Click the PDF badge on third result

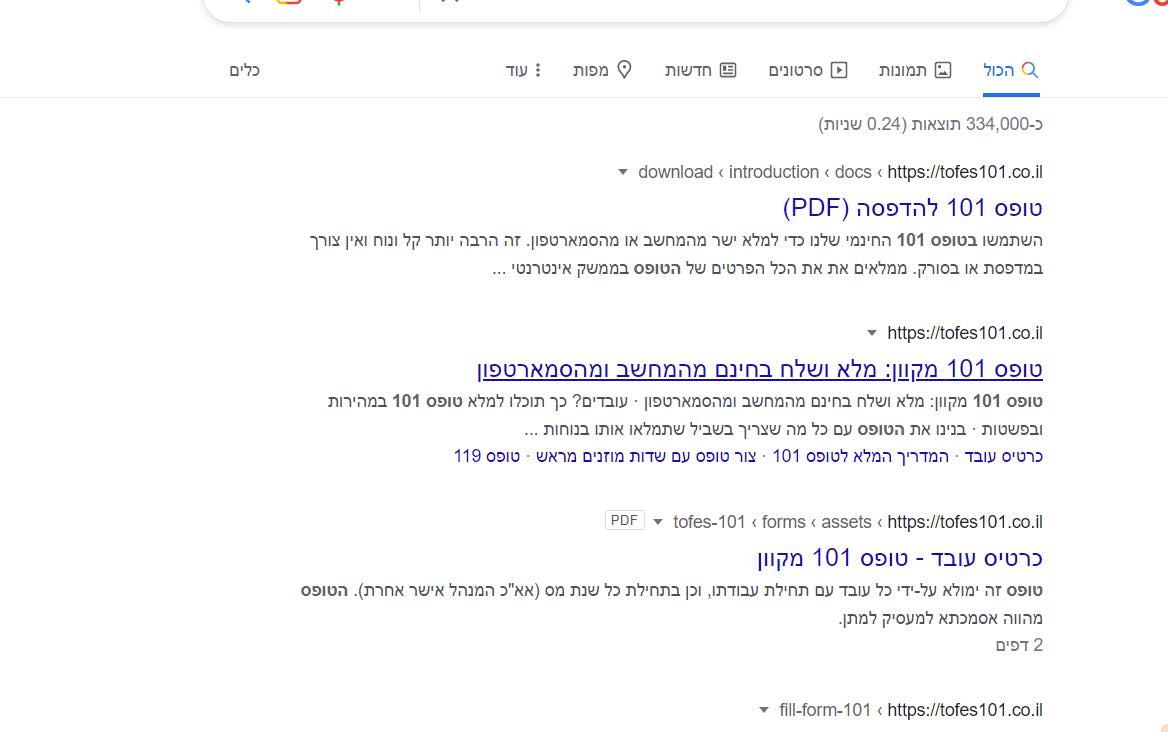tap(625, 521)
